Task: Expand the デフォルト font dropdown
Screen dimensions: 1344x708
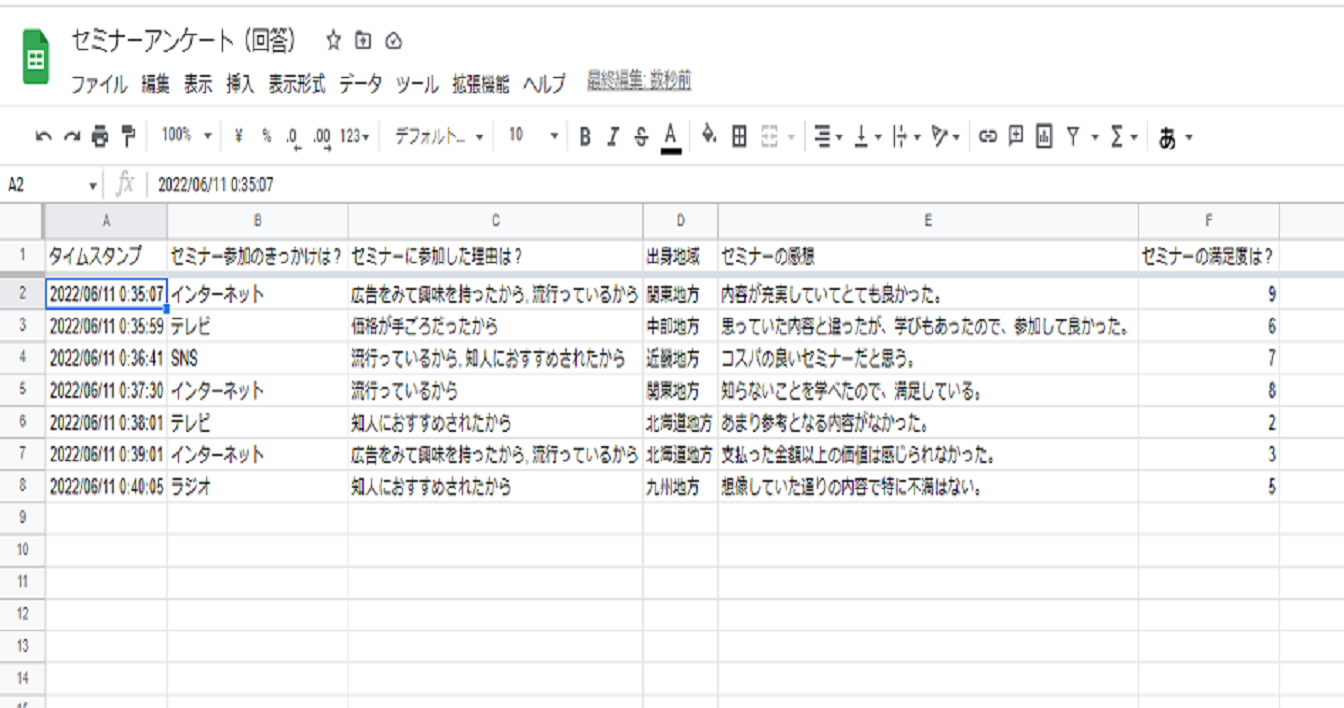Action: point(439,136)
